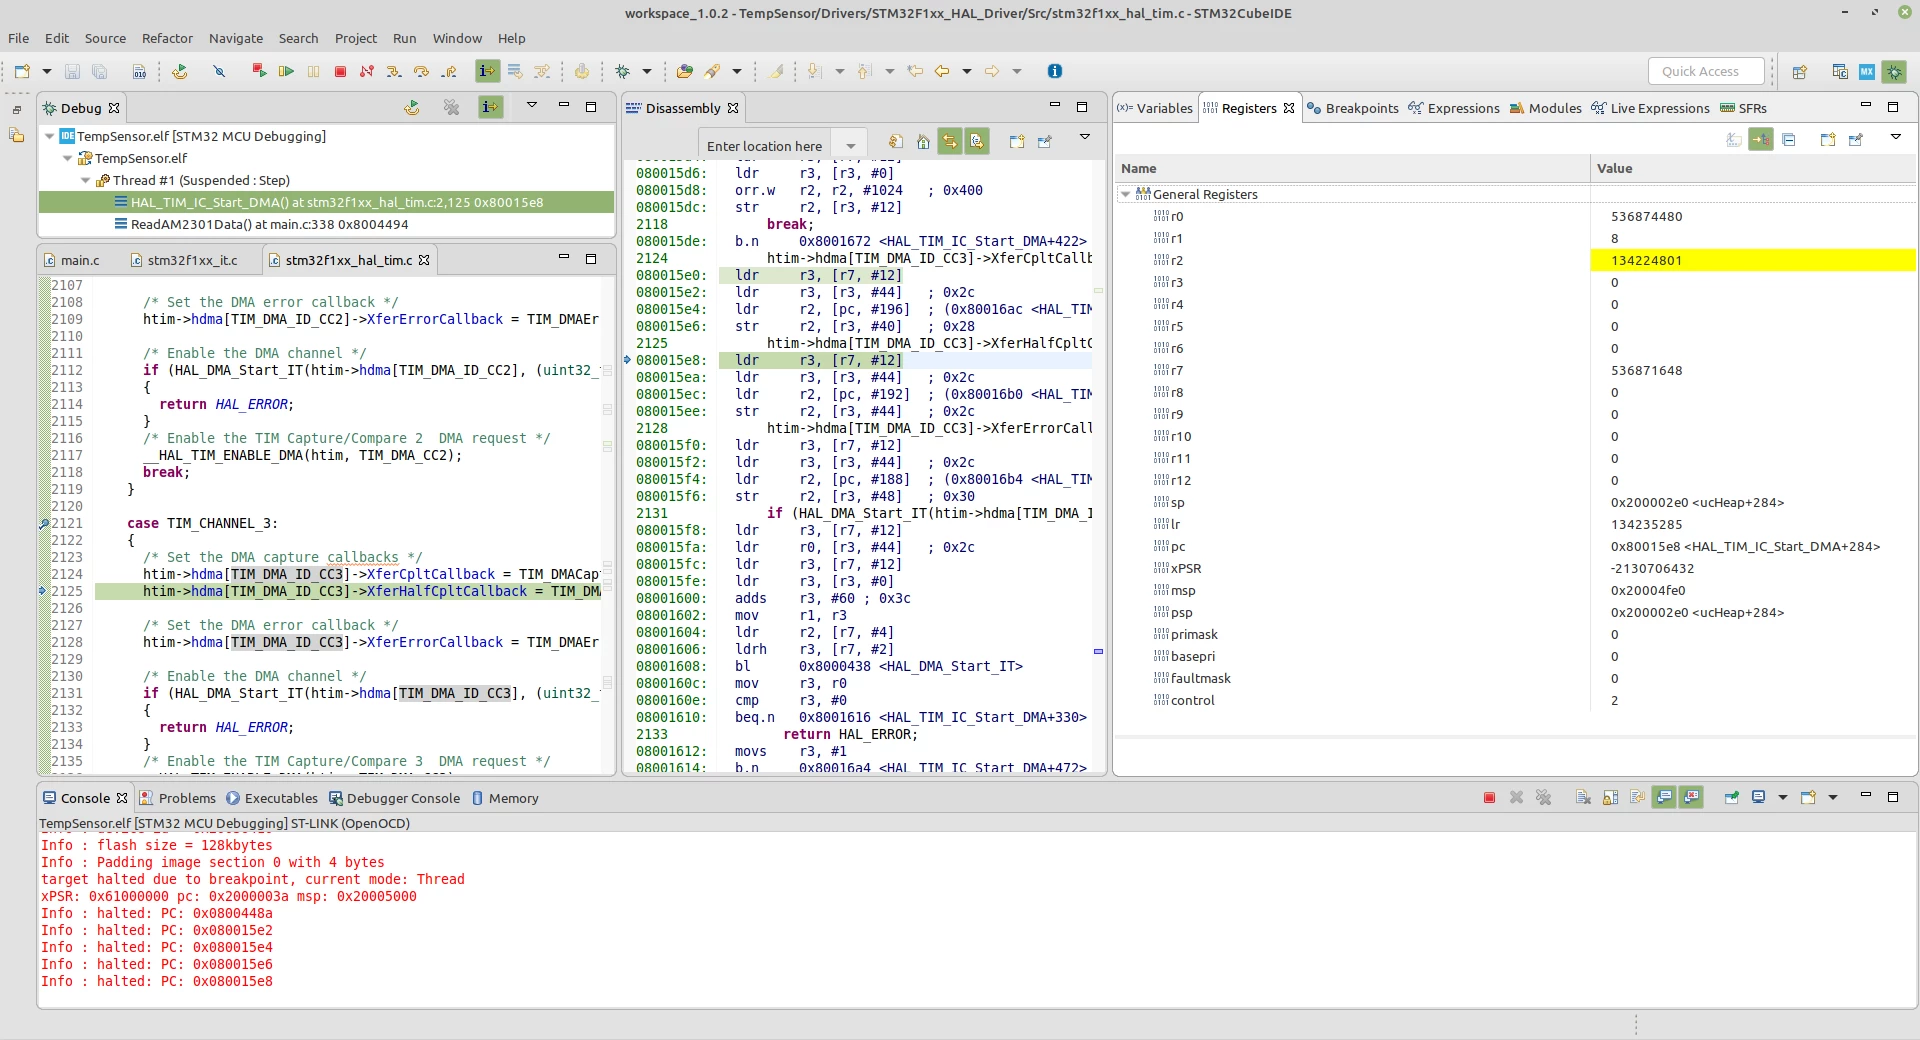Collapse the TempSensor.elf STM32 MCU Debugging node

50,136
